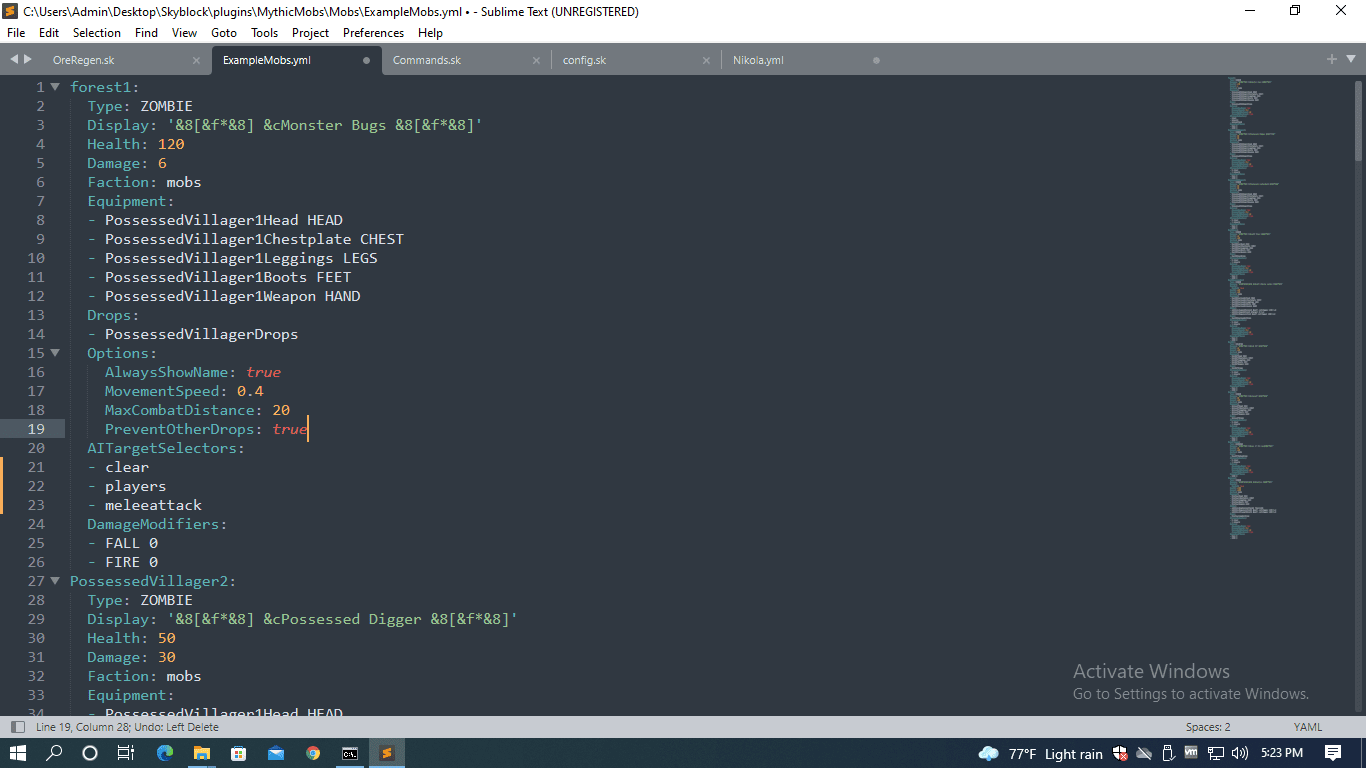Viewport: 1366px width, 768px height.
Task: Click the unsaved dot on ExampleMobs.yml tab
Action: [366, 60]
